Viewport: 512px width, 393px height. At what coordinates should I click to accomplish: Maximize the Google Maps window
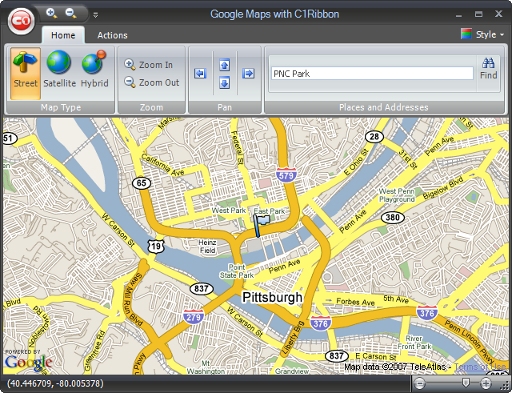point(479,14)
